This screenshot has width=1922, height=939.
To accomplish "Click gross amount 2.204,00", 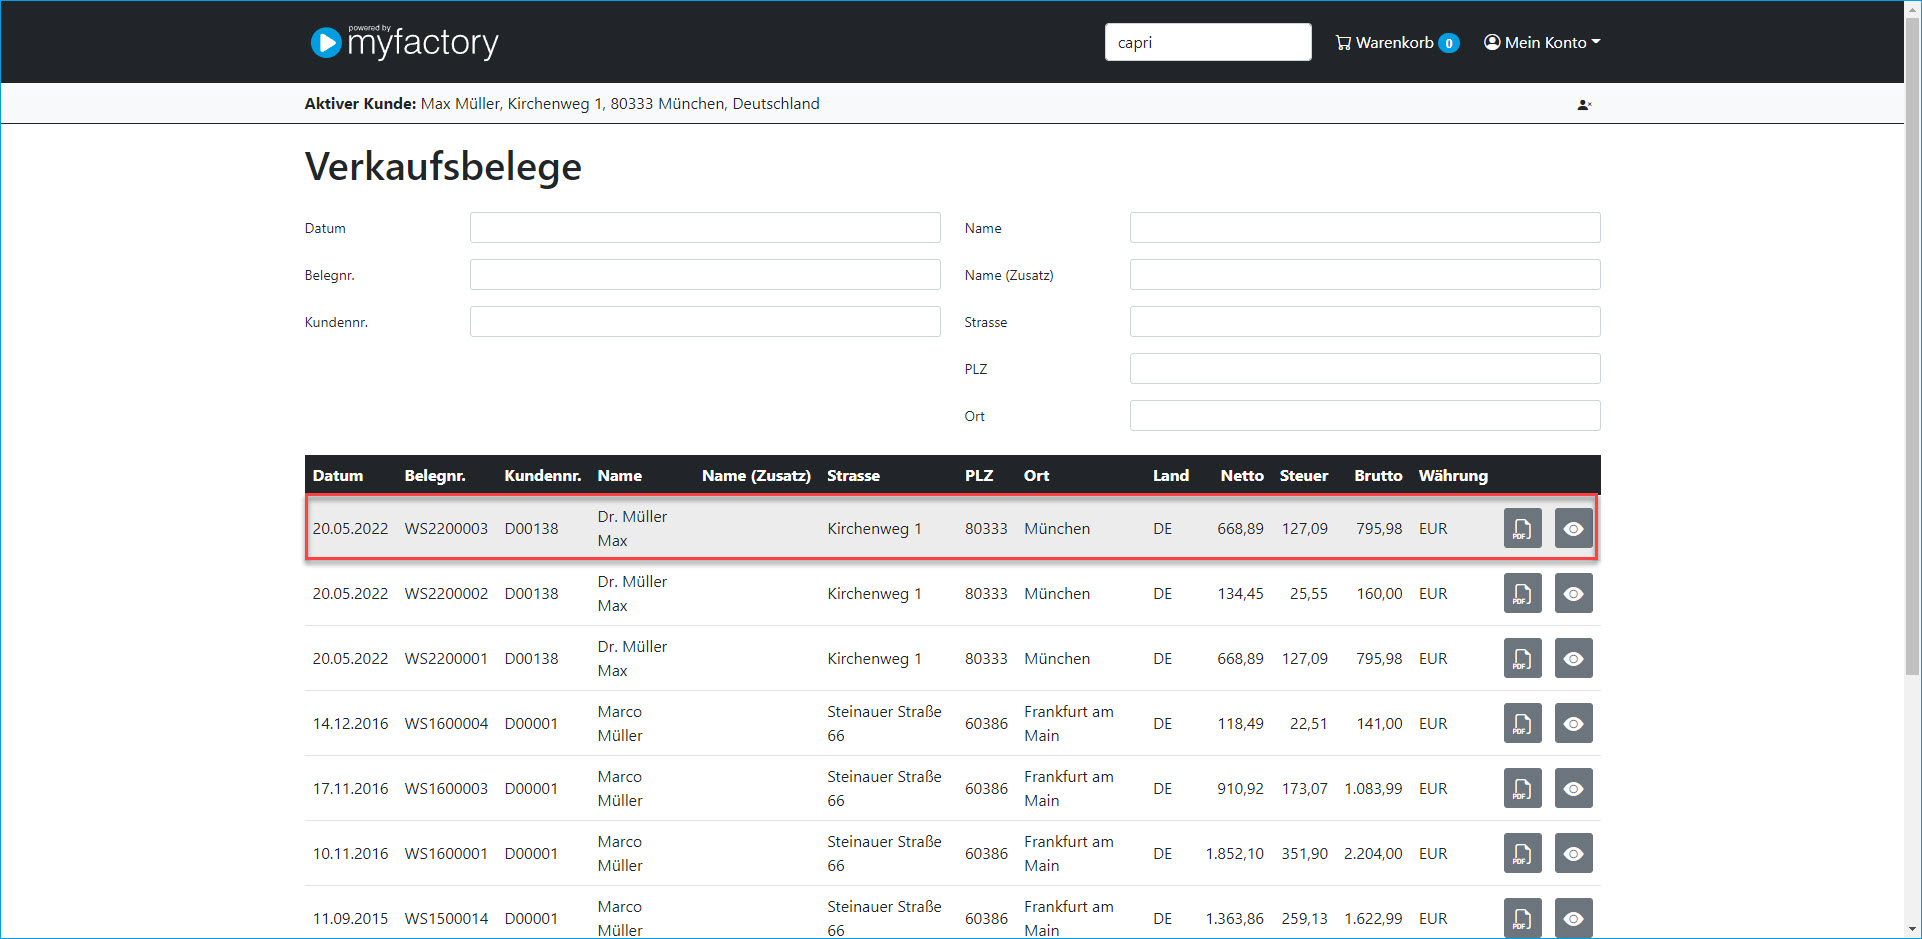I will point(1373,854).
